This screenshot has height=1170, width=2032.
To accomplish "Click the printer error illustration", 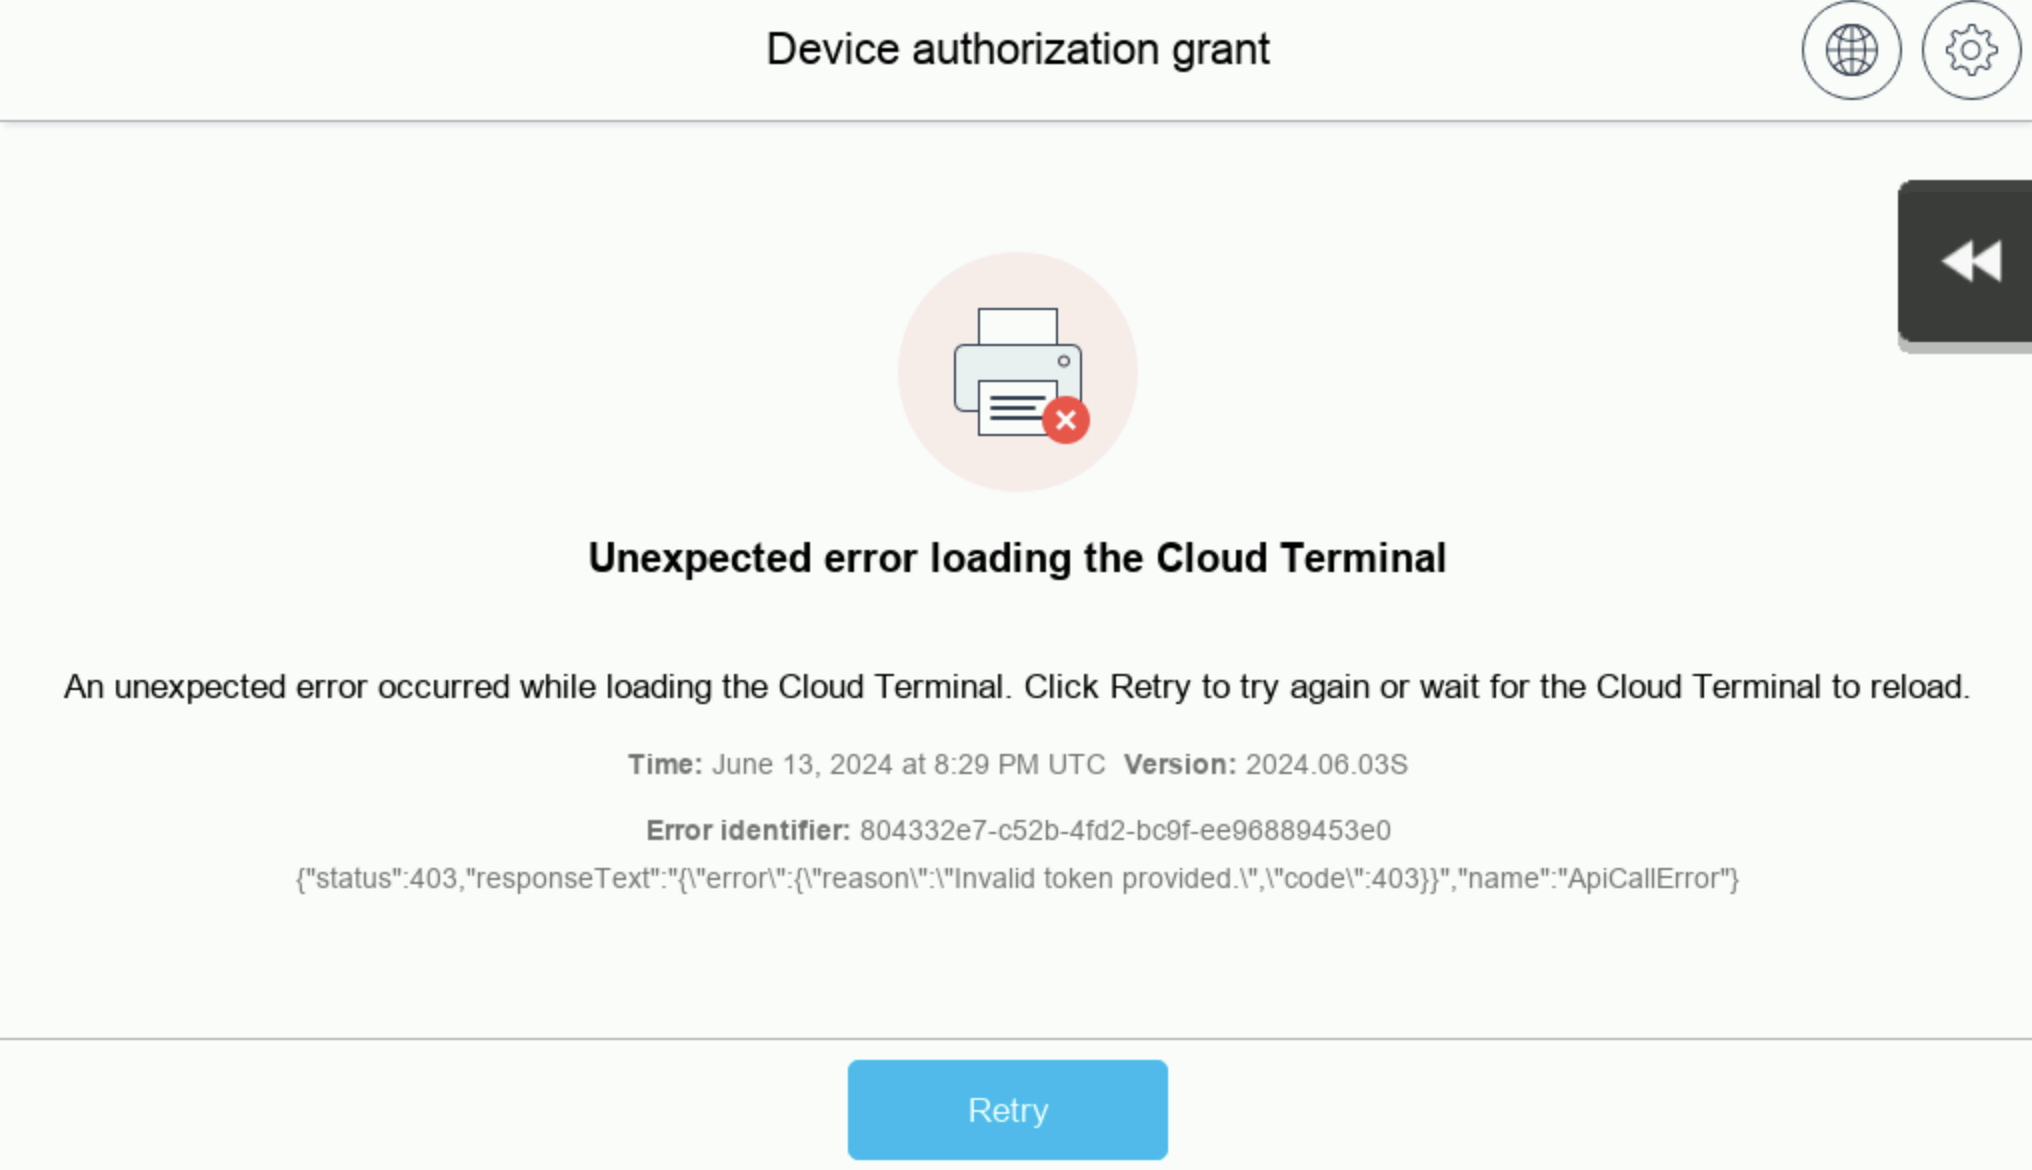I will click(x=1017, y=371).
